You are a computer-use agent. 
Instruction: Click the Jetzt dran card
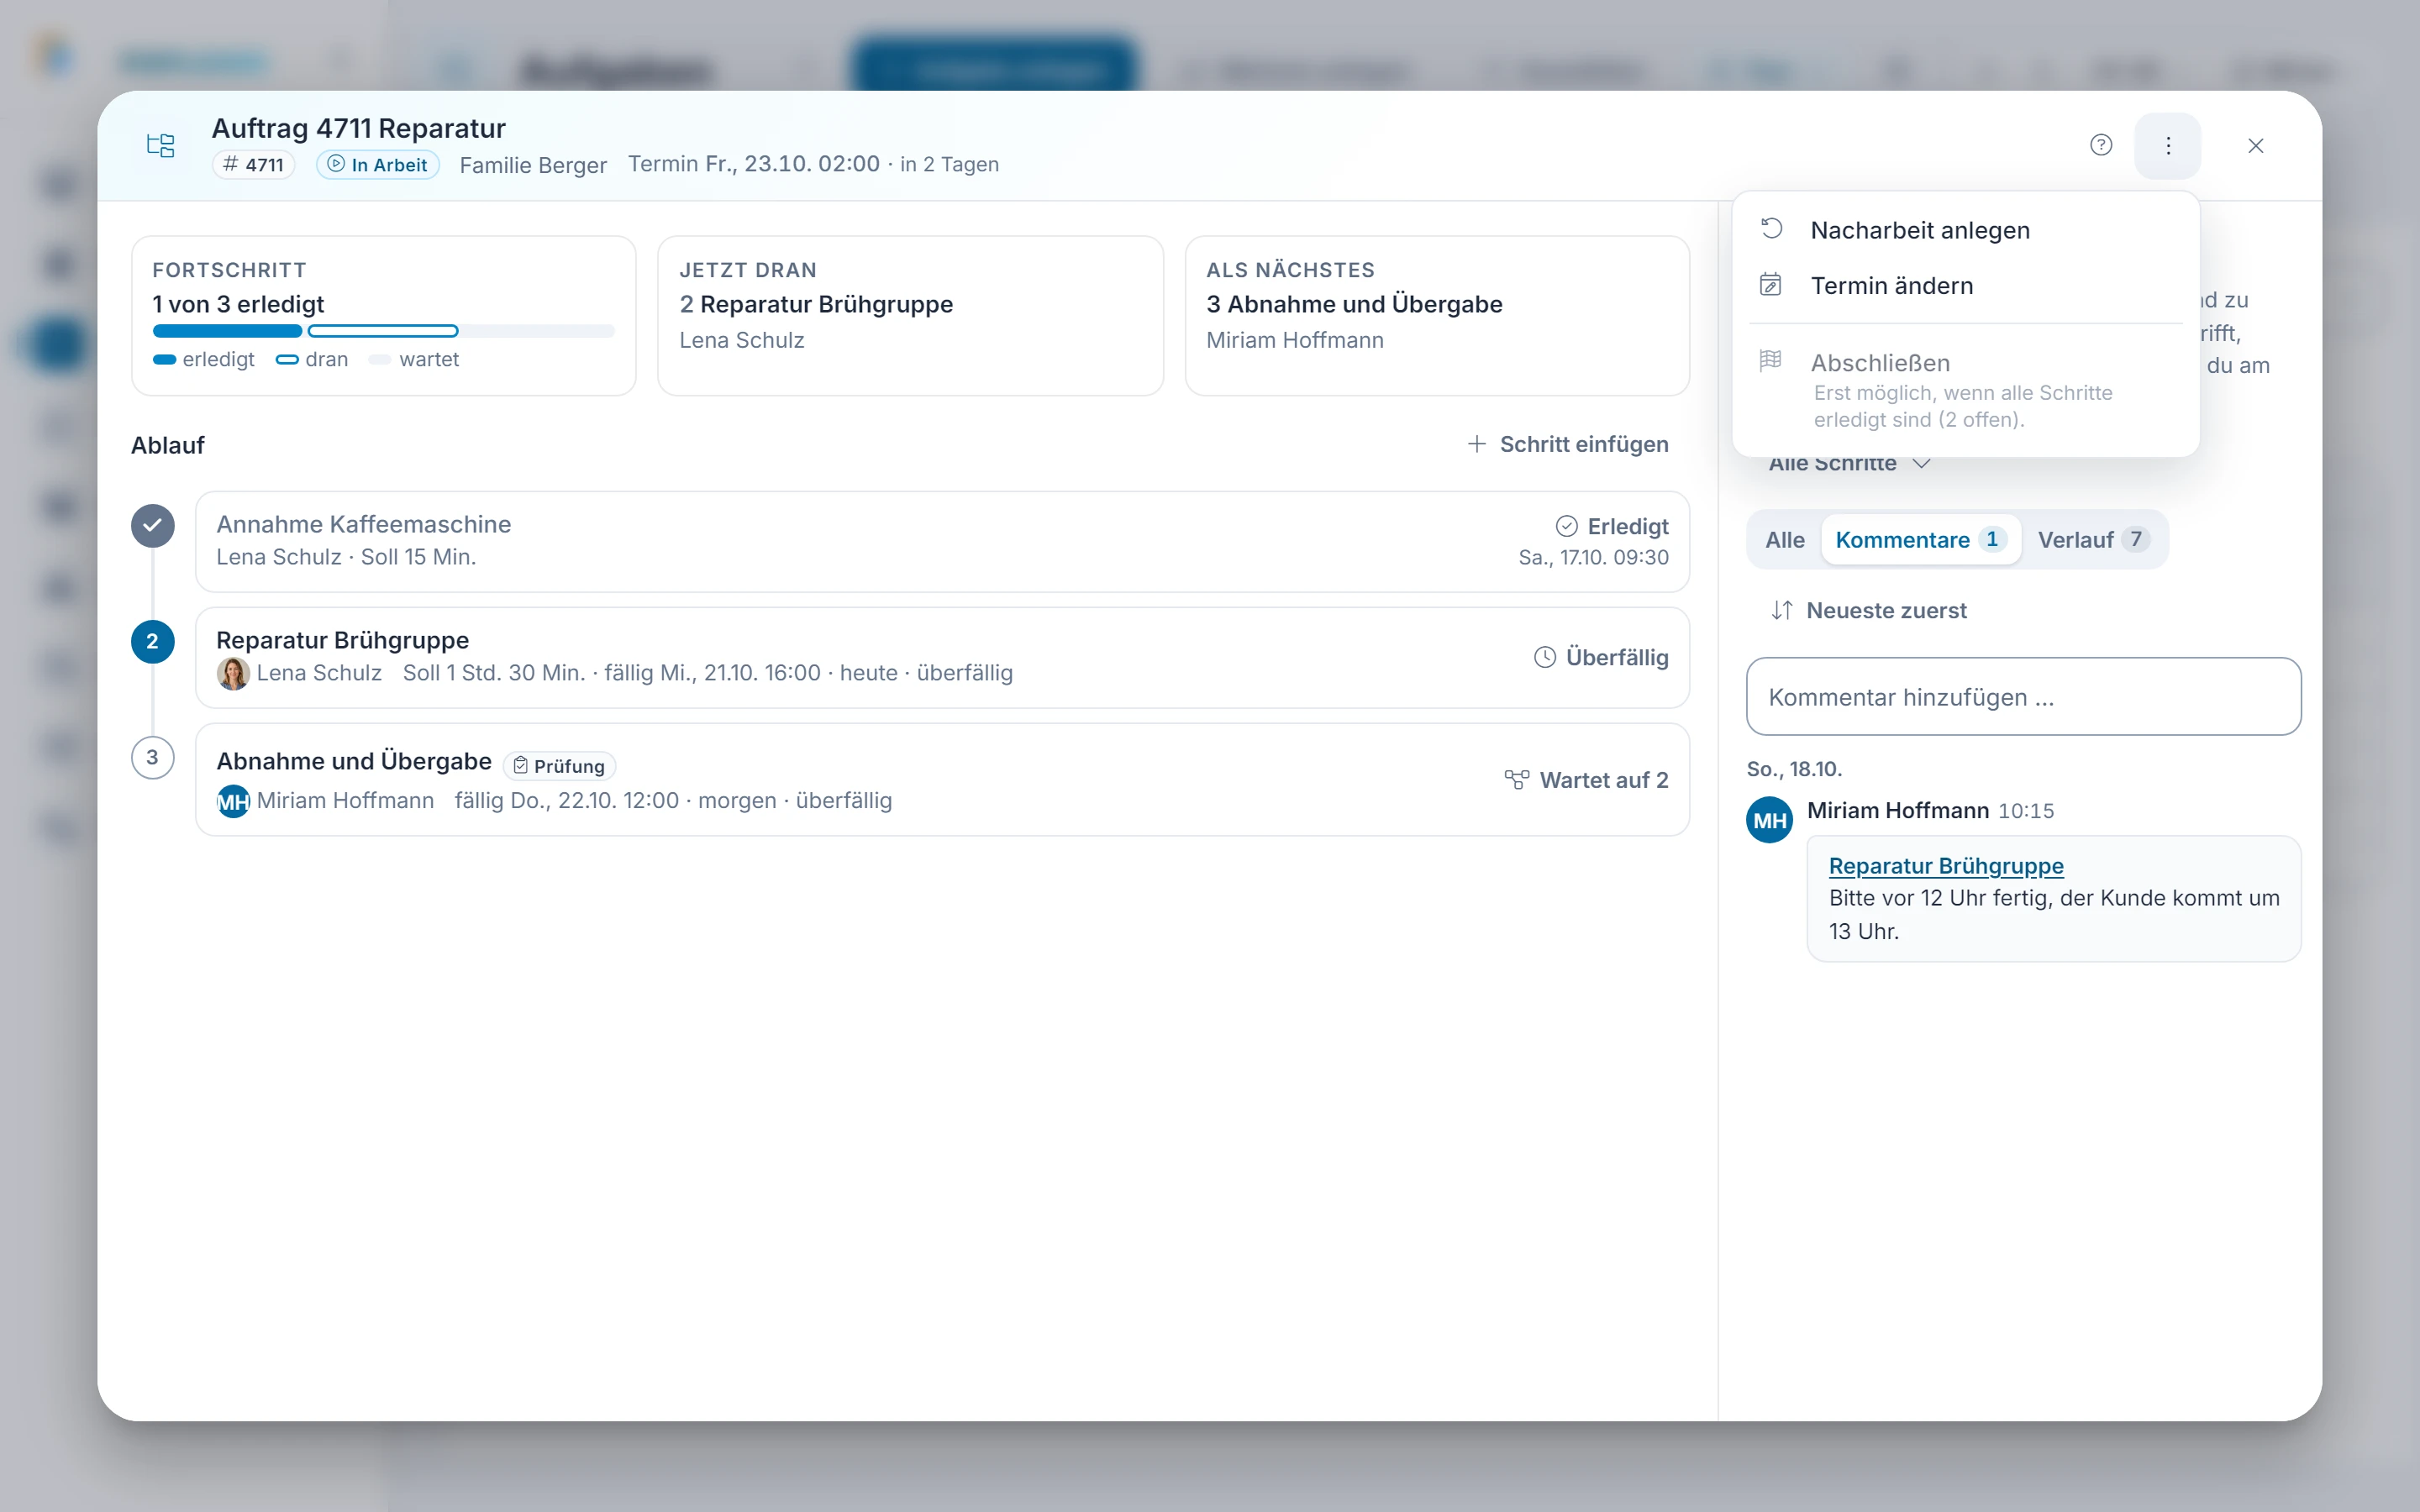(x=910, y=316)
